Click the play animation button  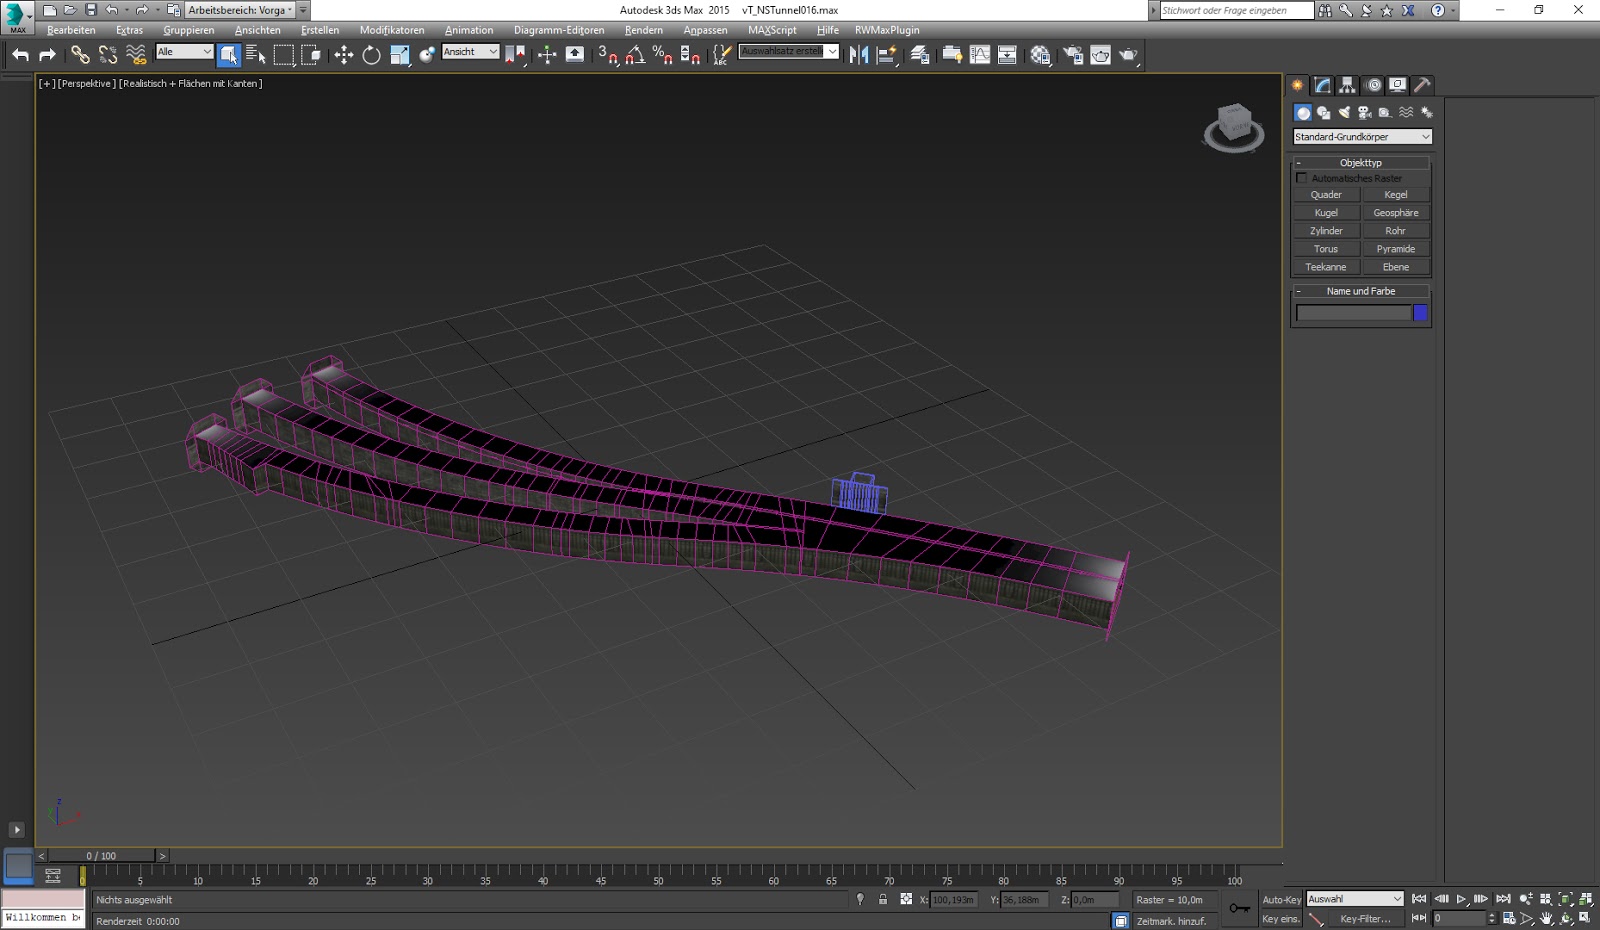[x=1461, y=899]
